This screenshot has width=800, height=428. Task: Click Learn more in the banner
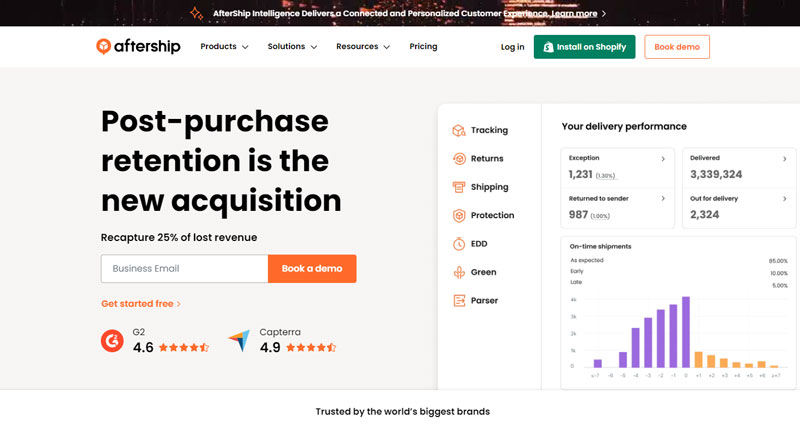coord(573,14)
